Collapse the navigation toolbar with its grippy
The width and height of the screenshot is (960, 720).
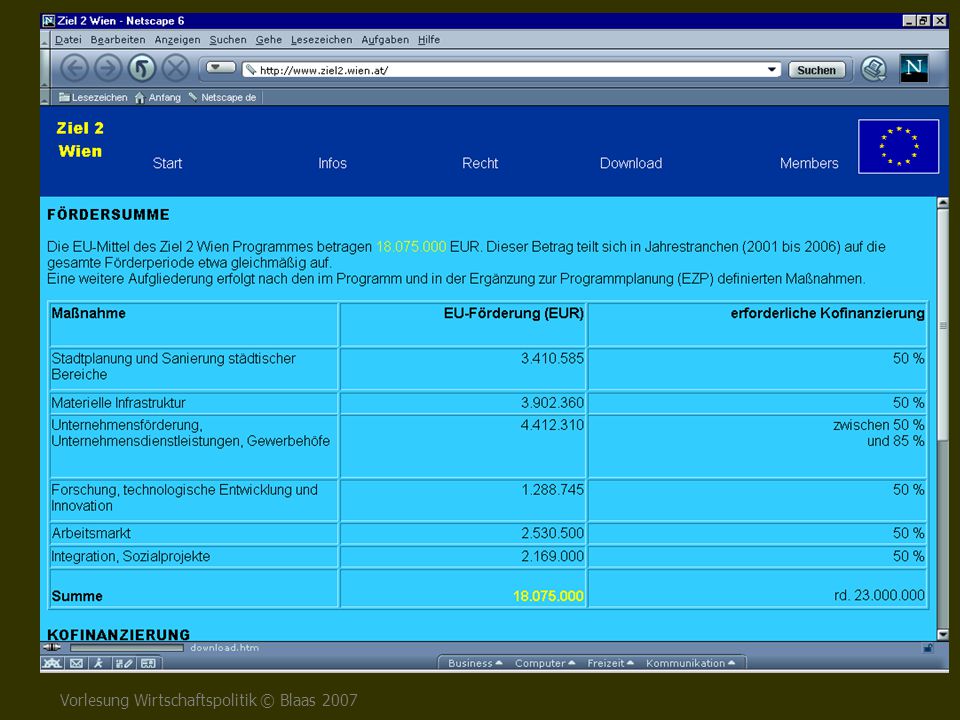(44, 68)
